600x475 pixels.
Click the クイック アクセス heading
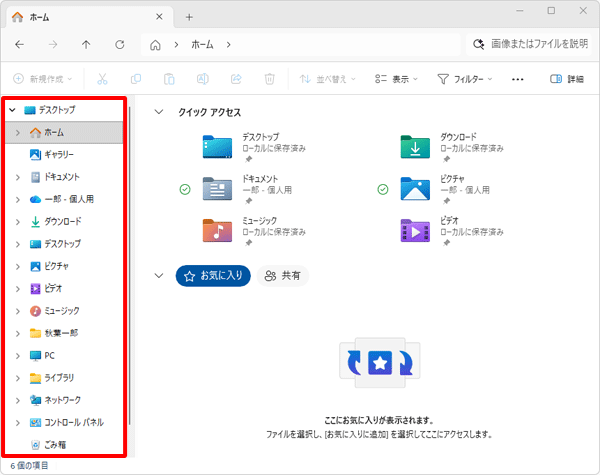coord(209,112)
